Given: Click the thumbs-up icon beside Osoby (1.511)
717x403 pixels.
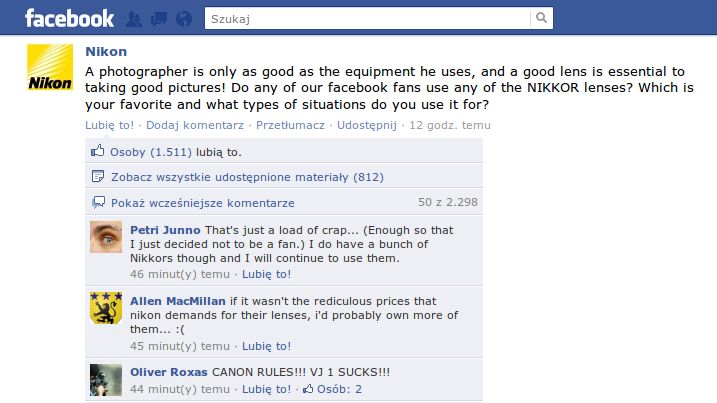Looking at the screenshot, I should tap(97, 150).
